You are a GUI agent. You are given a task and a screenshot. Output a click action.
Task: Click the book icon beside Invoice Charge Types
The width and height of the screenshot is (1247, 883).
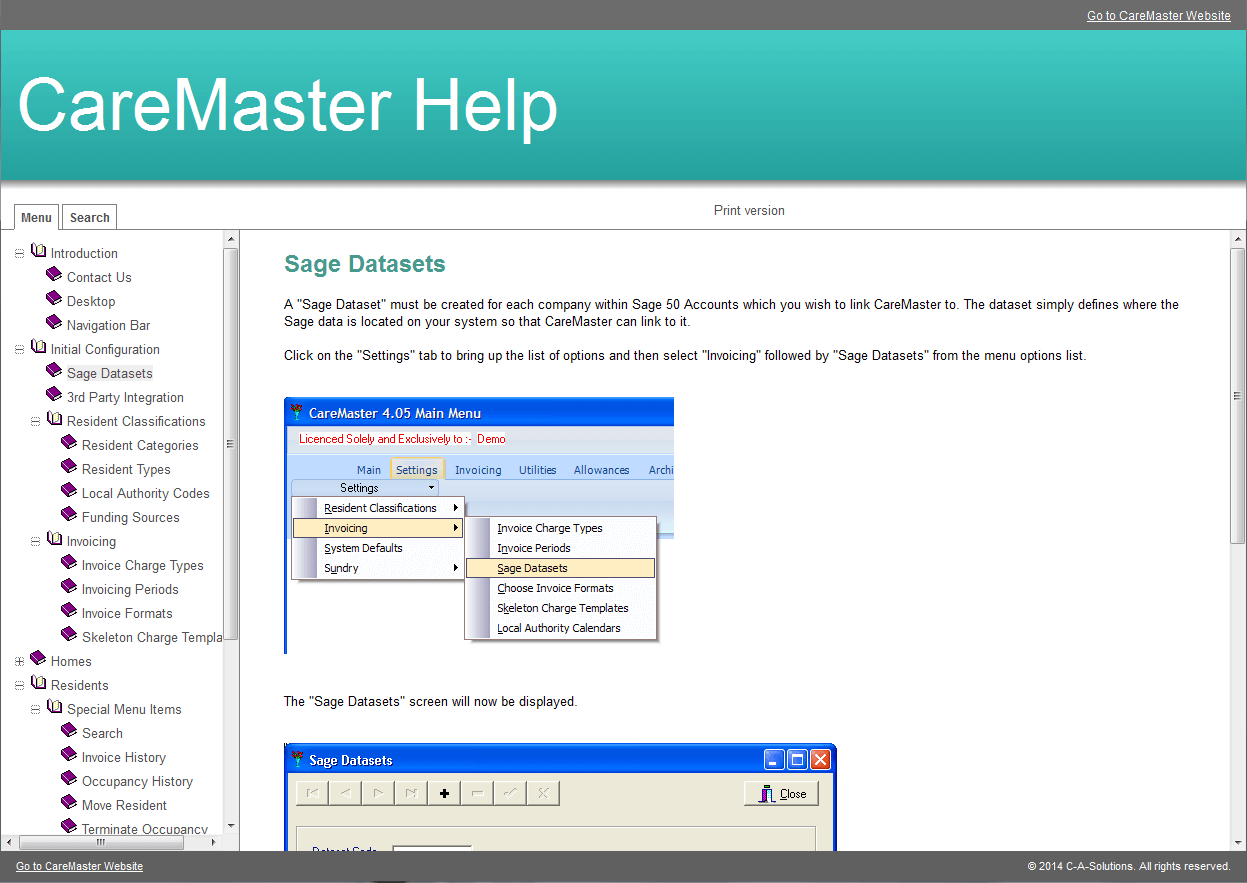69,563
